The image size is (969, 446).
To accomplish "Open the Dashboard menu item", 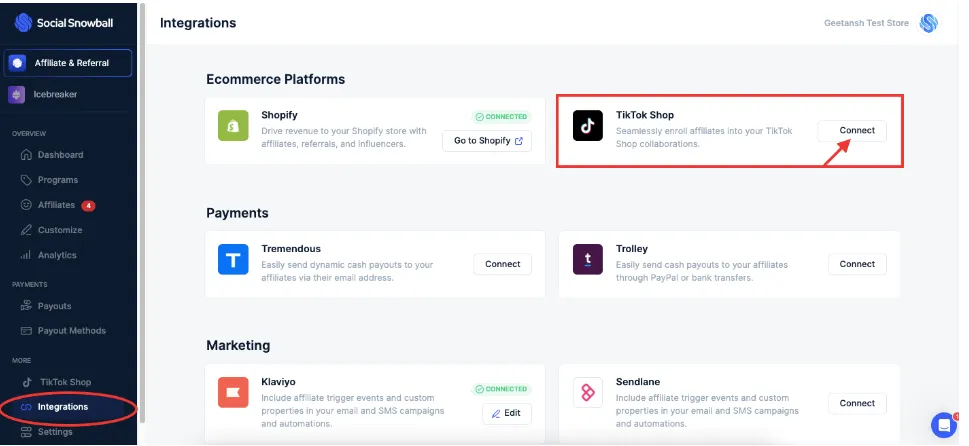I will 61,155.
